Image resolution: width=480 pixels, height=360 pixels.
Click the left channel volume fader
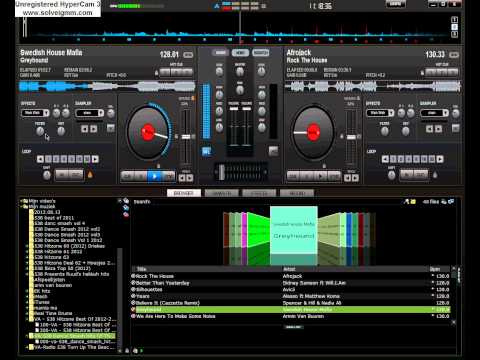click(x=234, y=109)
